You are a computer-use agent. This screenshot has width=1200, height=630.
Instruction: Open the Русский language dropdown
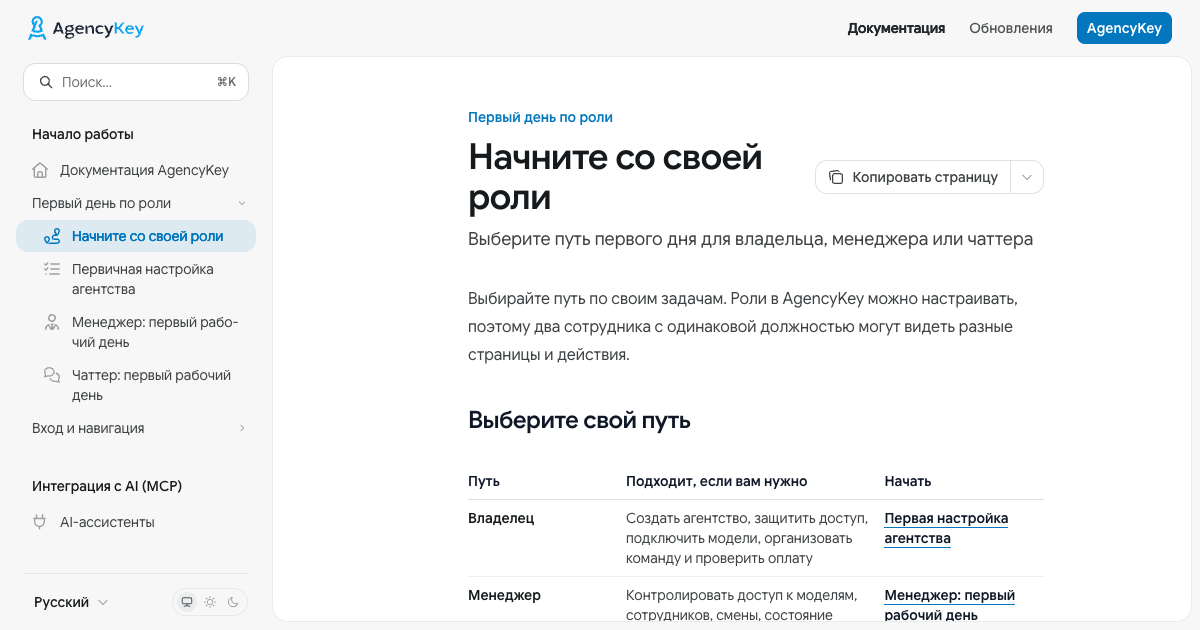(x=72, y=602)
